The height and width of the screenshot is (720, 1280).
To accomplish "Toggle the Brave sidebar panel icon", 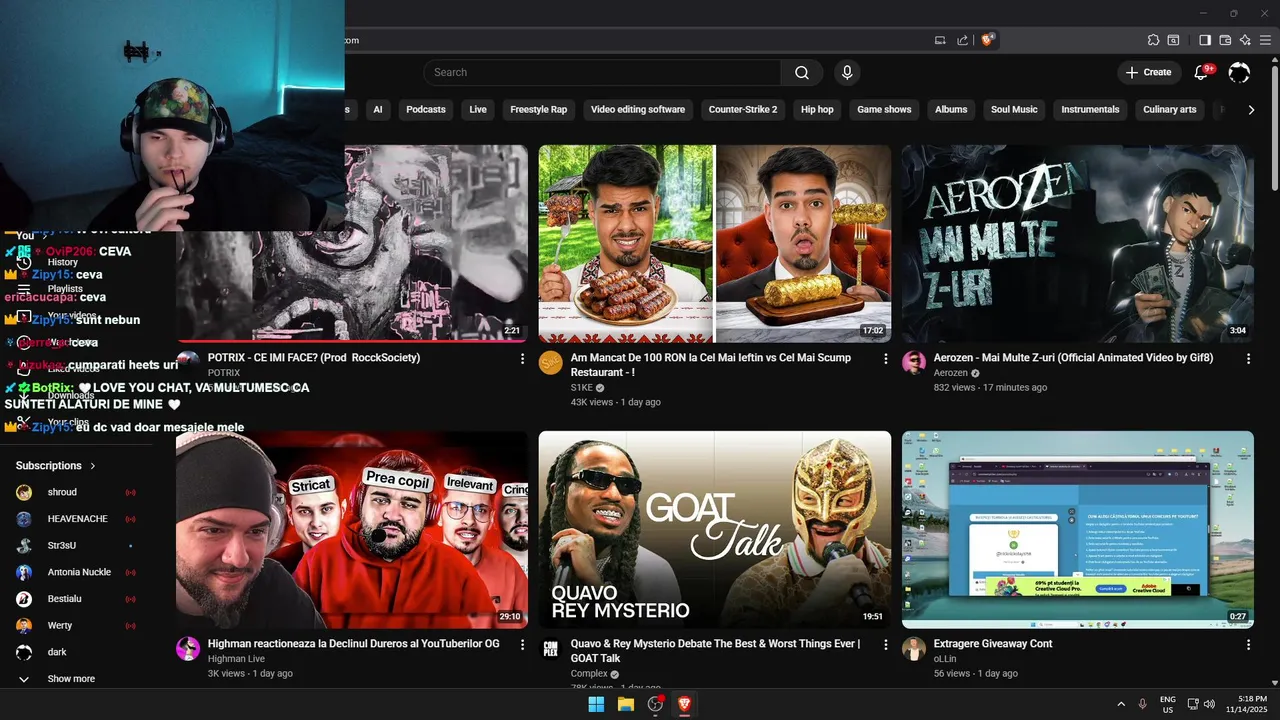I will click(1205, 40).
